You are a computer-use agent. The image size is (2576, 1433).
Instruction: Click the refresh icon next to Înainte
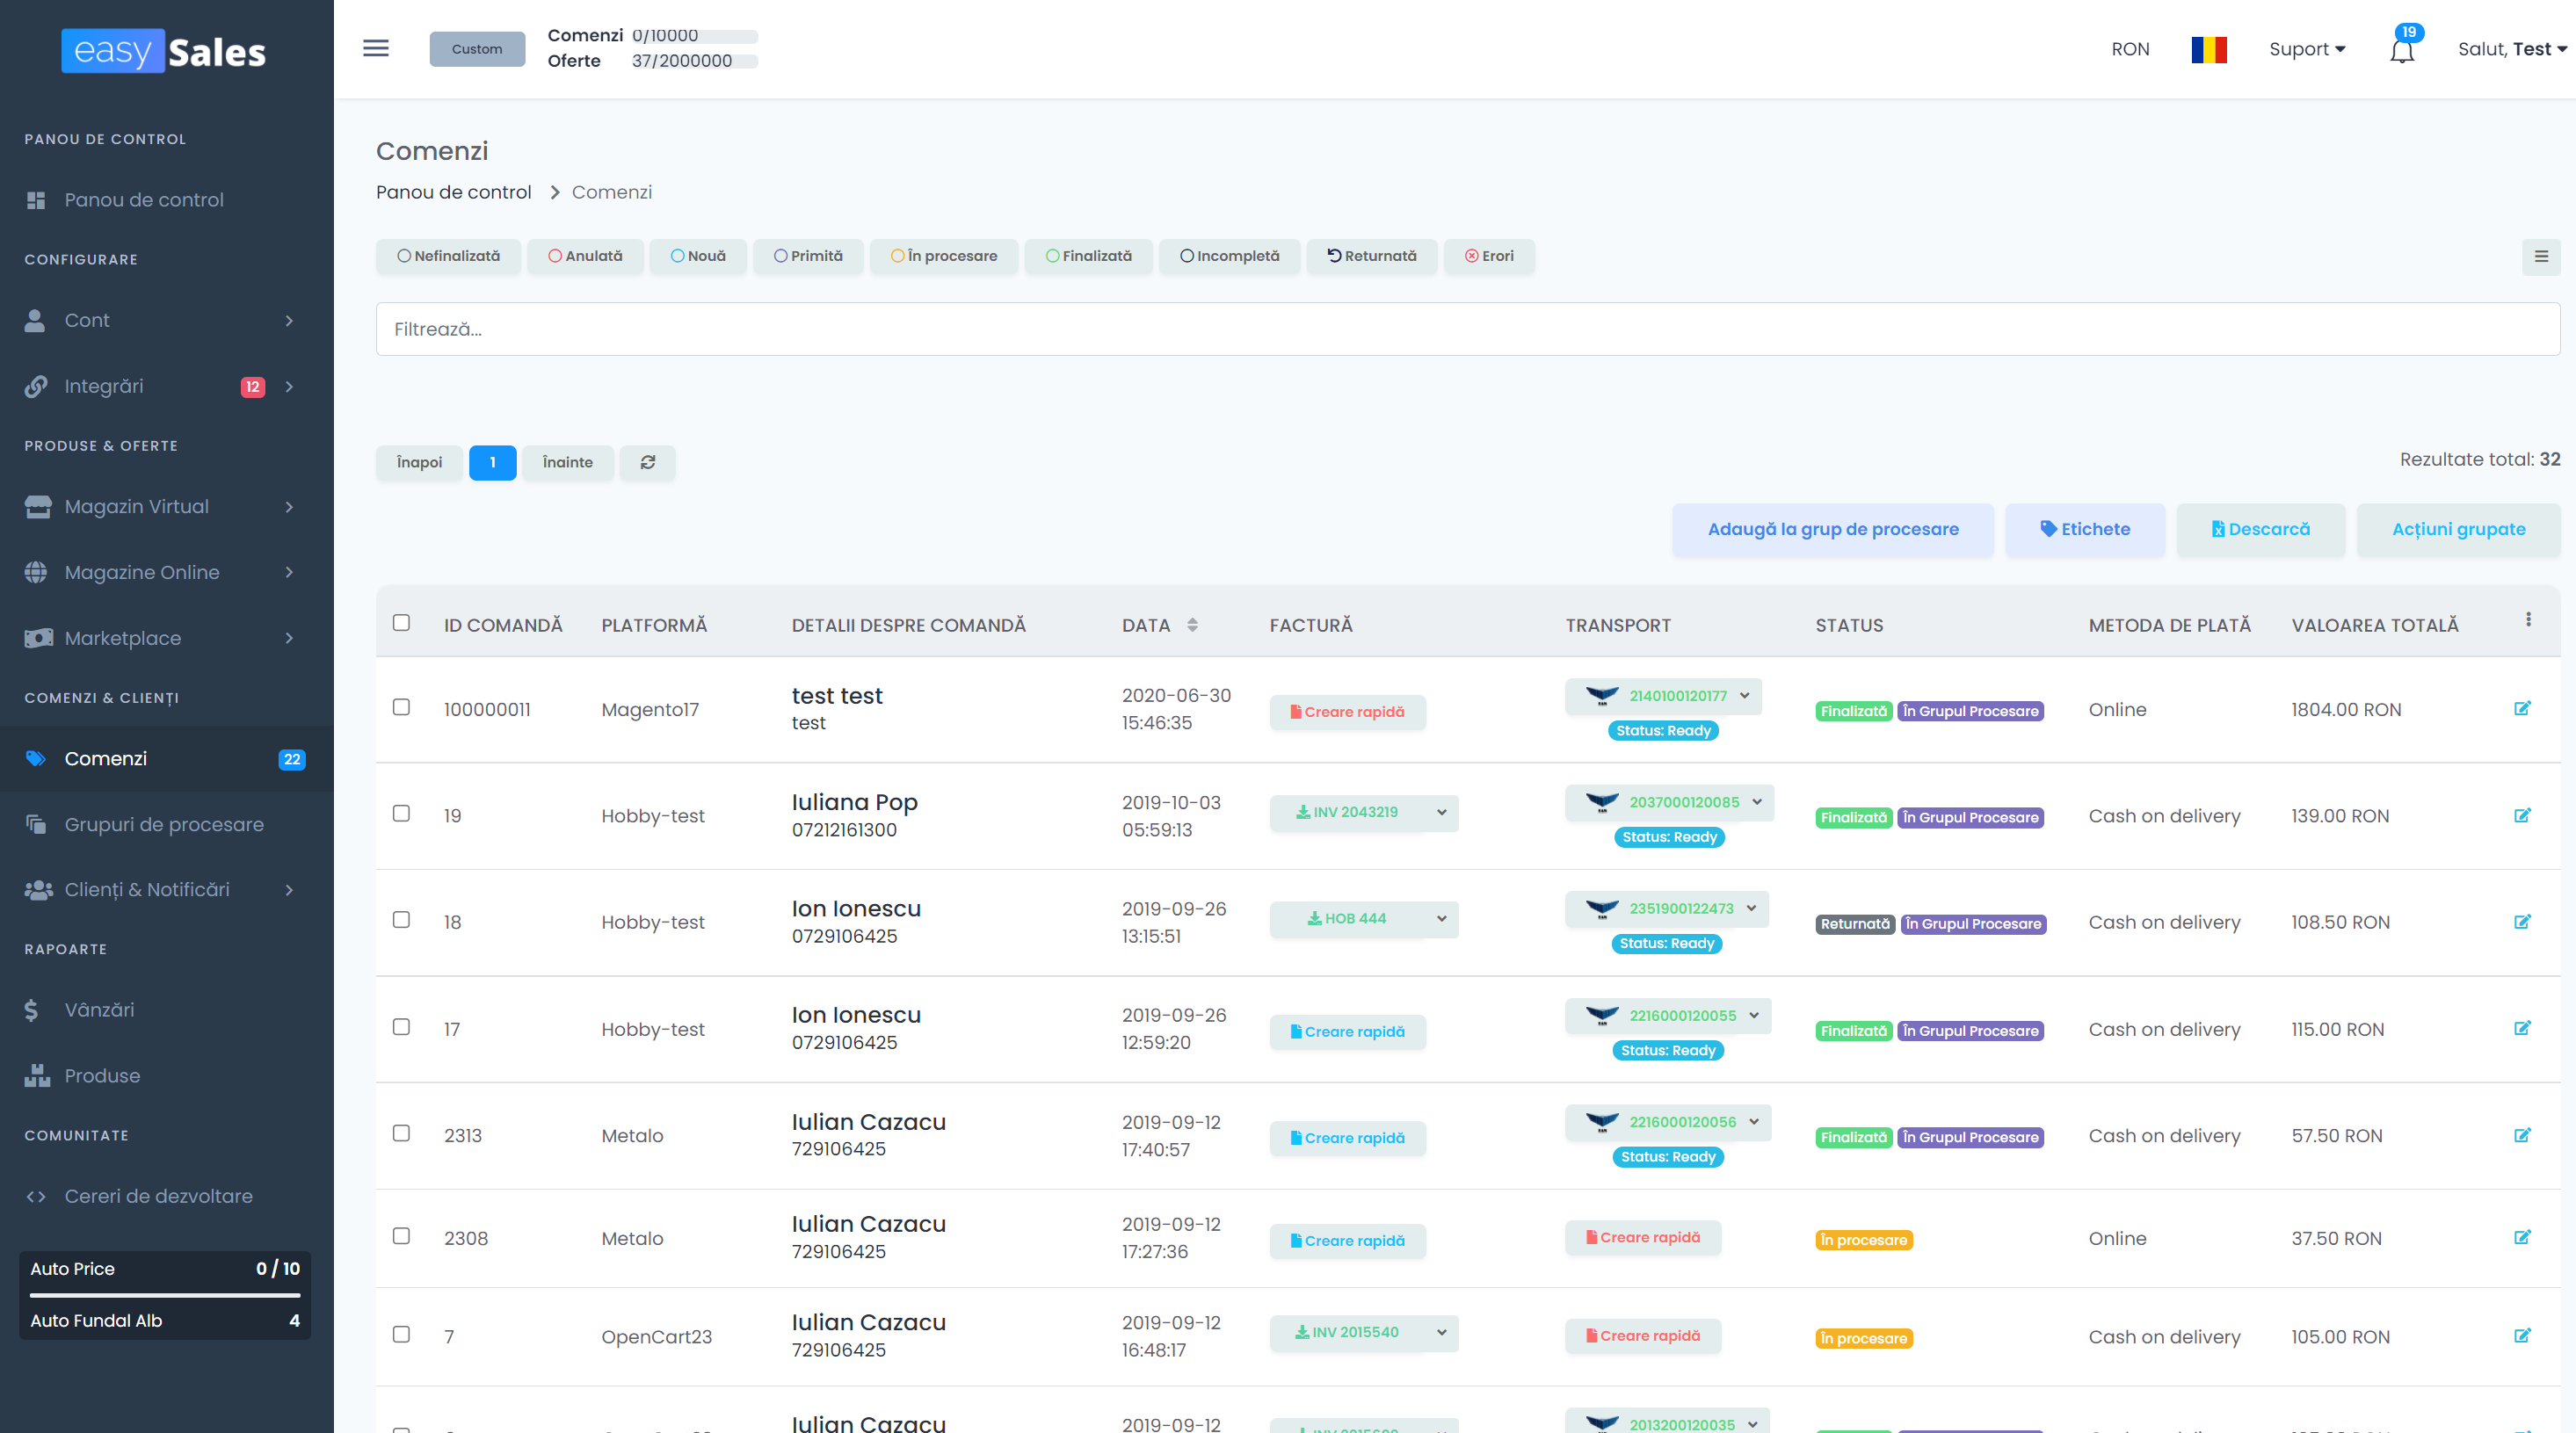point(647,462)
